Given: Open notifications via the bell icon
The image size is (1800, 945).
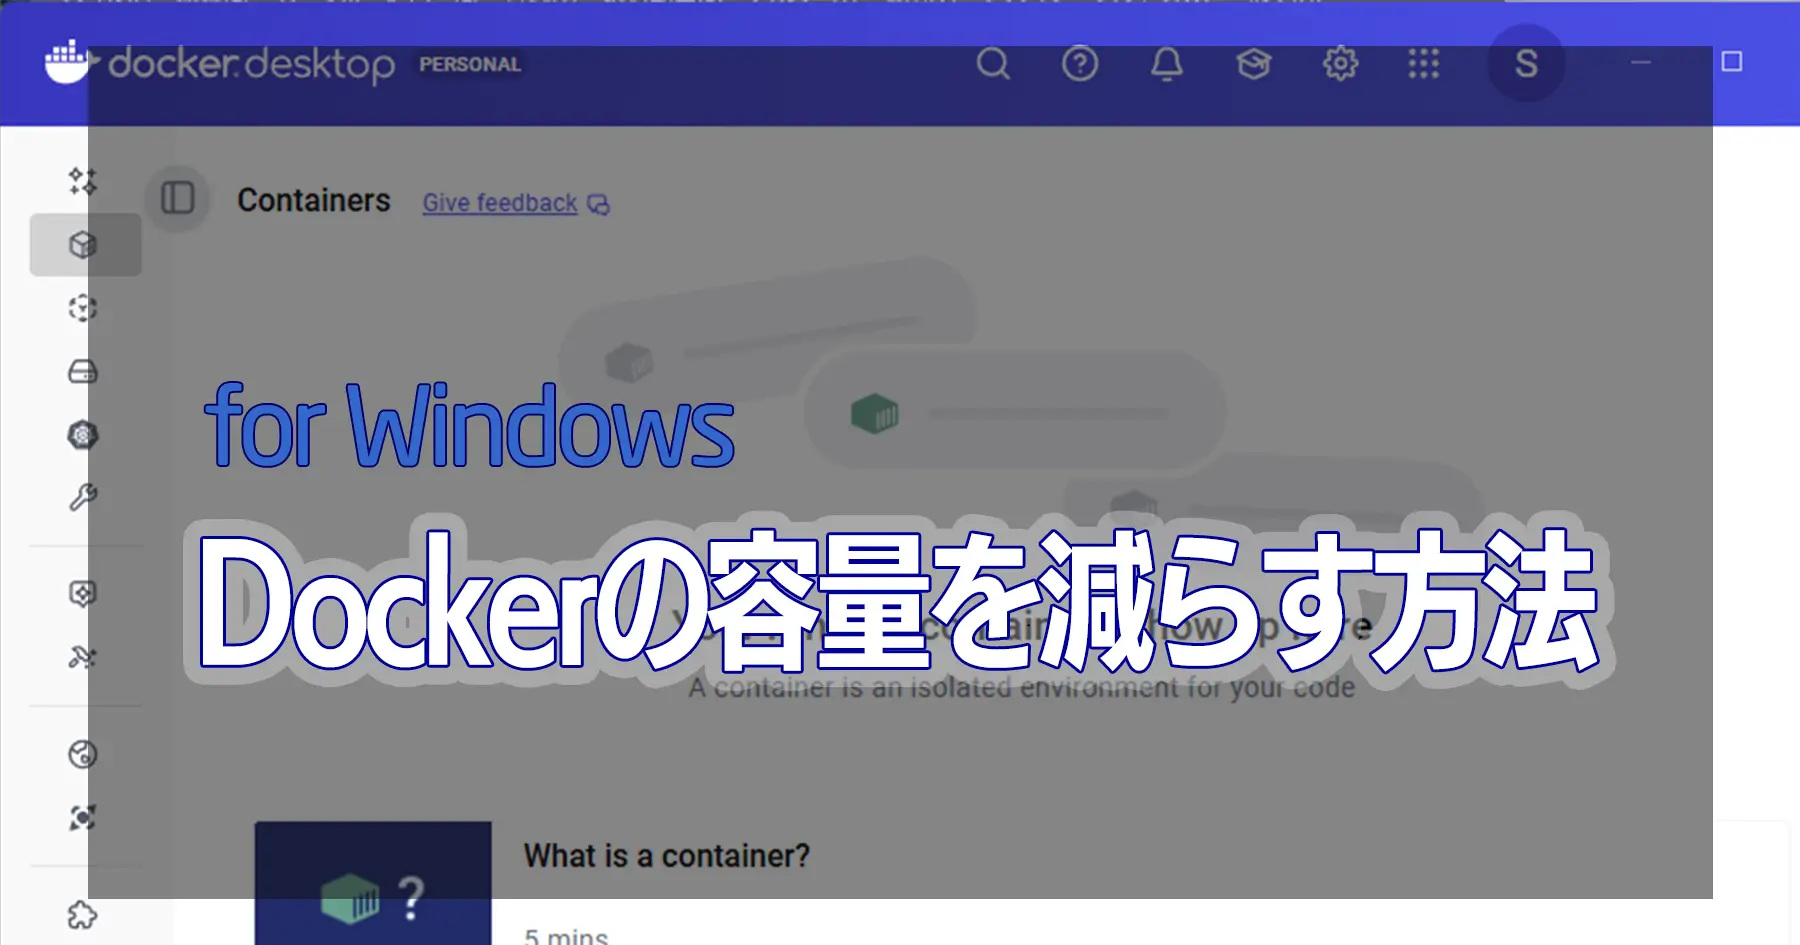Looking at the screenshot, I should [1166, 64].
